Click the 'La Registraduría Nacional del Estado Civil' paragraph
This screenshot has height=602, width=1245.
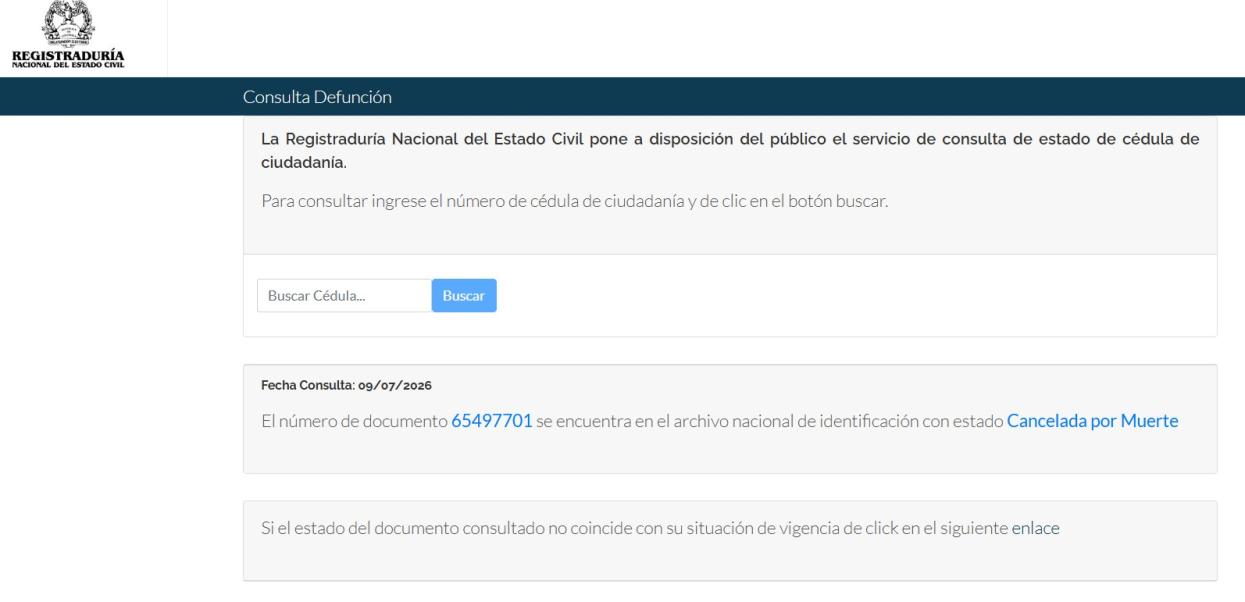click(x=730, y=150)
